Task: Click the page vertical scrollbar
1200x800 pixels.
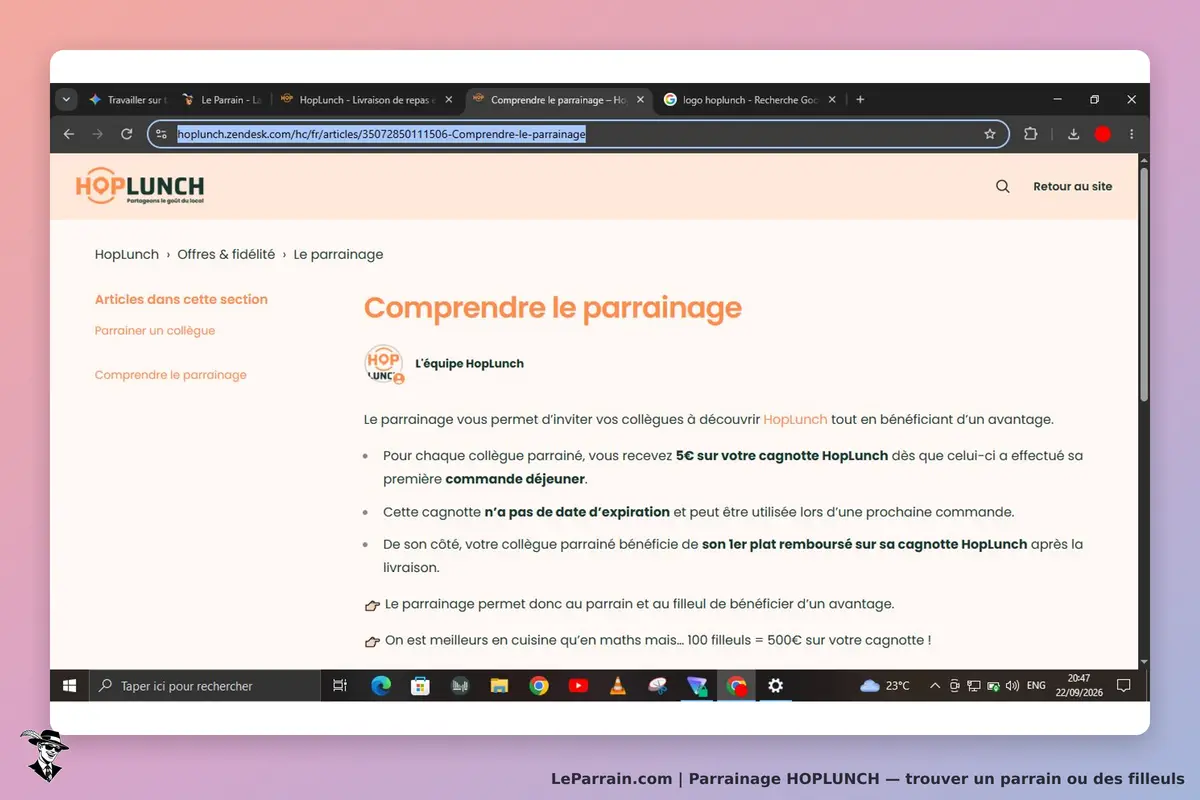Action: 1144,285
